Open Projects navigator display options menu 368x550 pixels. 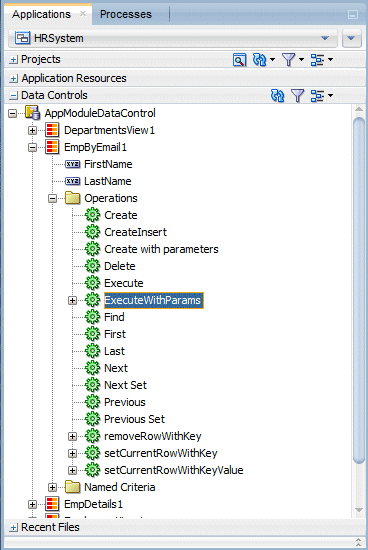pos(322,60)
